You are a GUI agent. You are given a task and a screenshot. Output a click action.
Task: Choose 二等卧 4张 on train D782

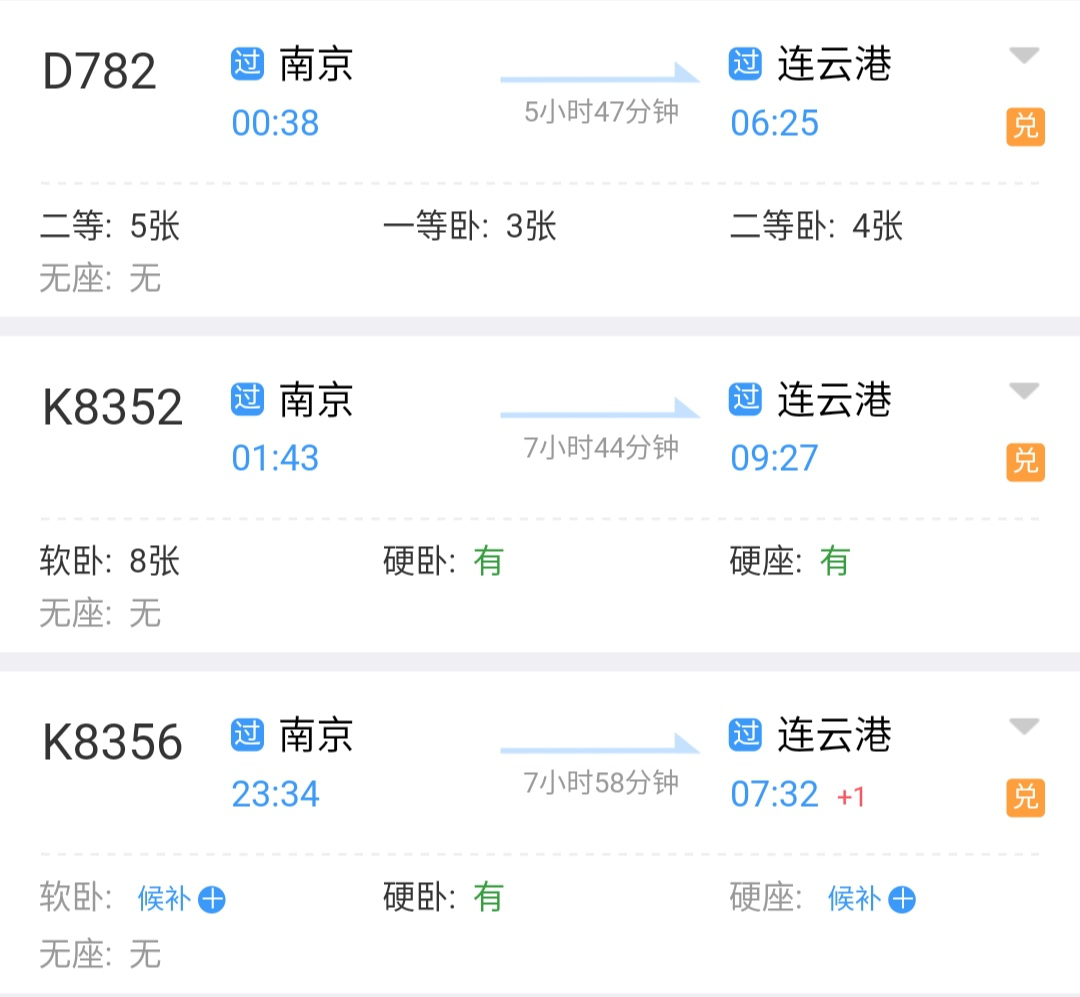pos(816,227)
